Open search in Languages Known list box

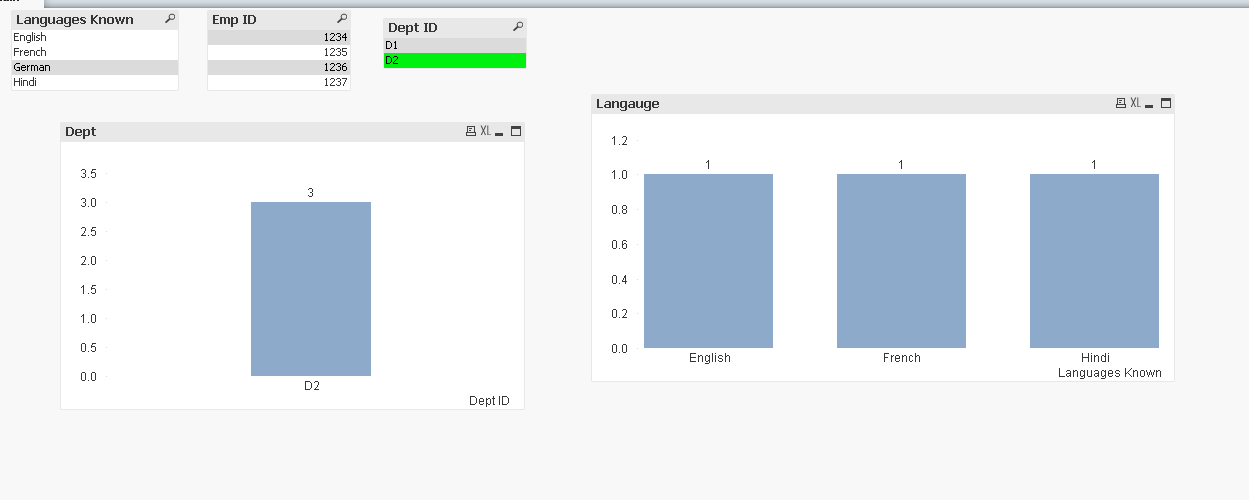[170, 19]
